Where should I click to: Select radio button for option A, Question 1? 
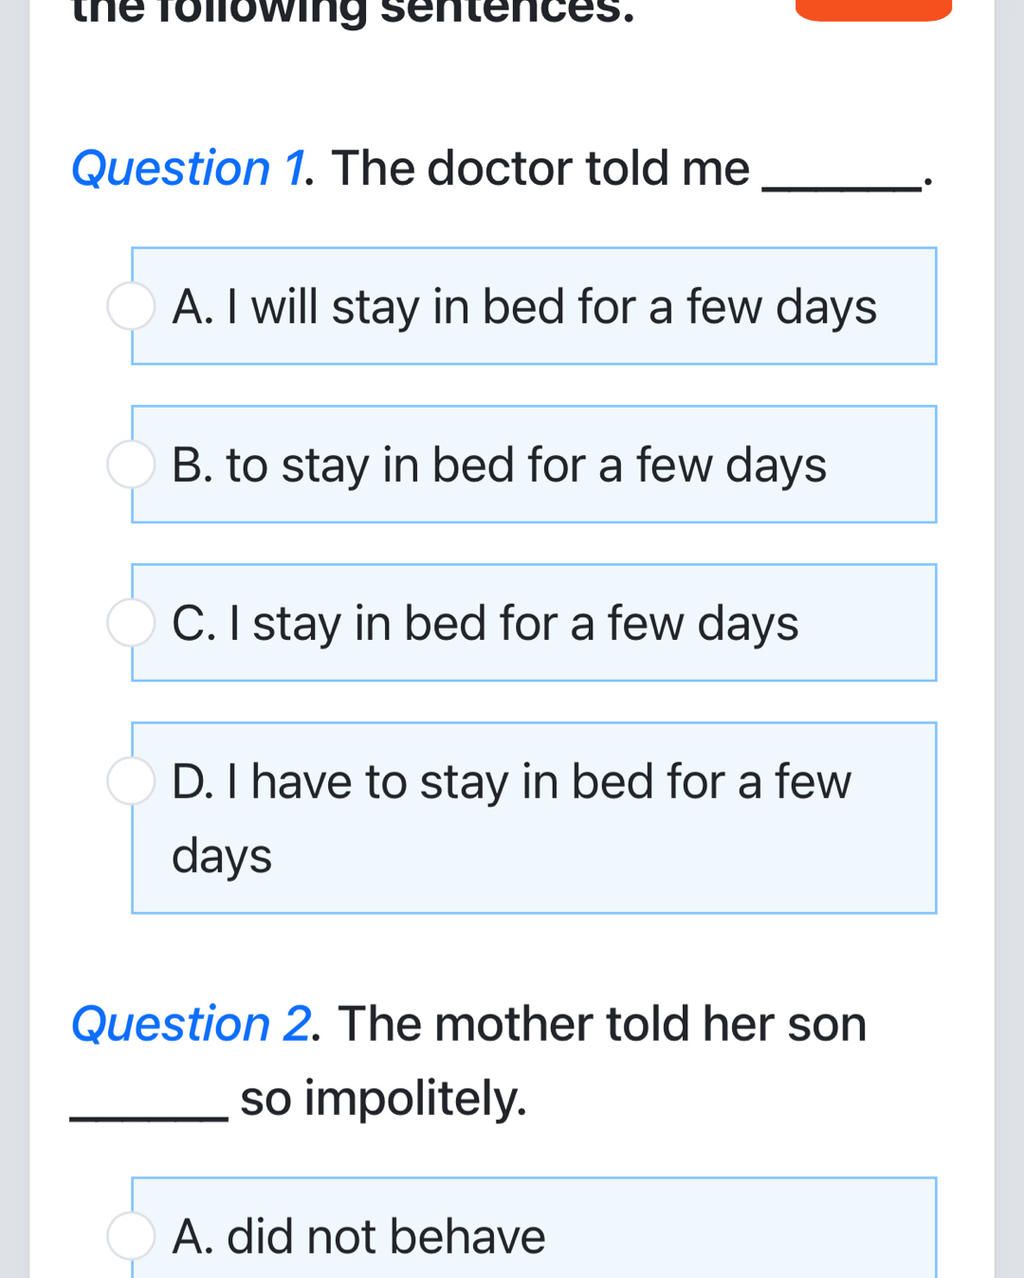131,306
